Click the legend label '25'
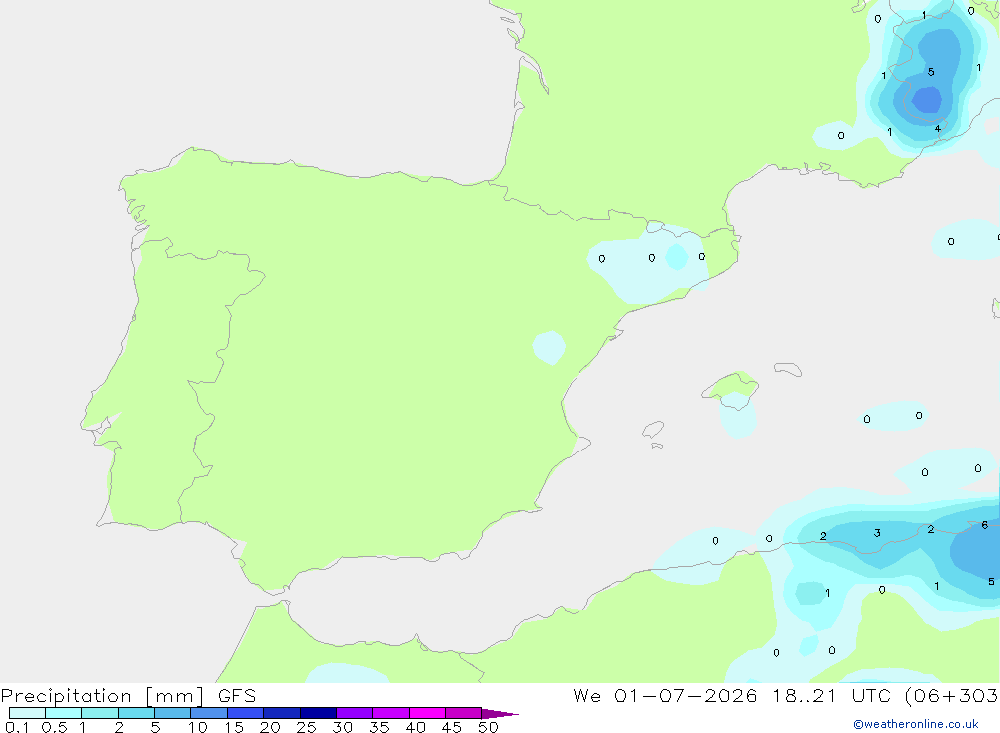This screenshot has width=1000, height=733. (306, 727)
